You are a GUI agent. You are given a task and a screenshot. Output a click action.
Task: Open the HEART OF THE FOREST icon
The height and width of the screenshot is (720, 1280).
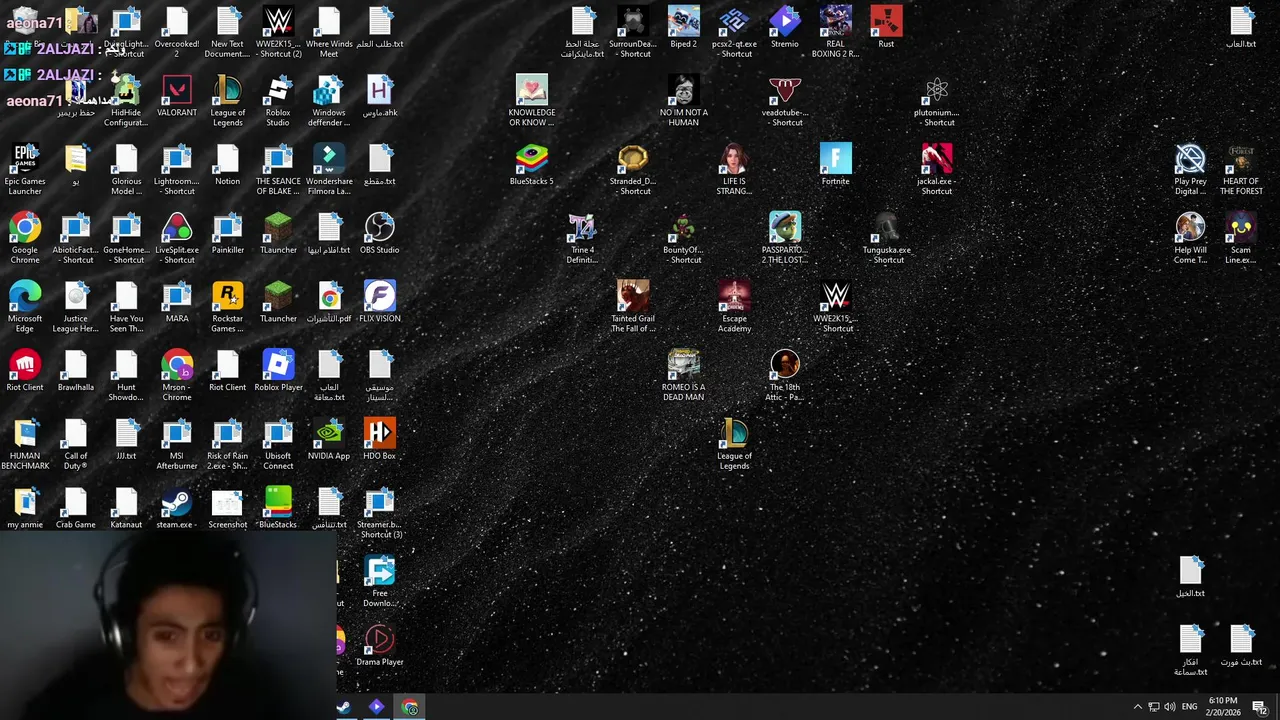click(x=1241, y=168)
